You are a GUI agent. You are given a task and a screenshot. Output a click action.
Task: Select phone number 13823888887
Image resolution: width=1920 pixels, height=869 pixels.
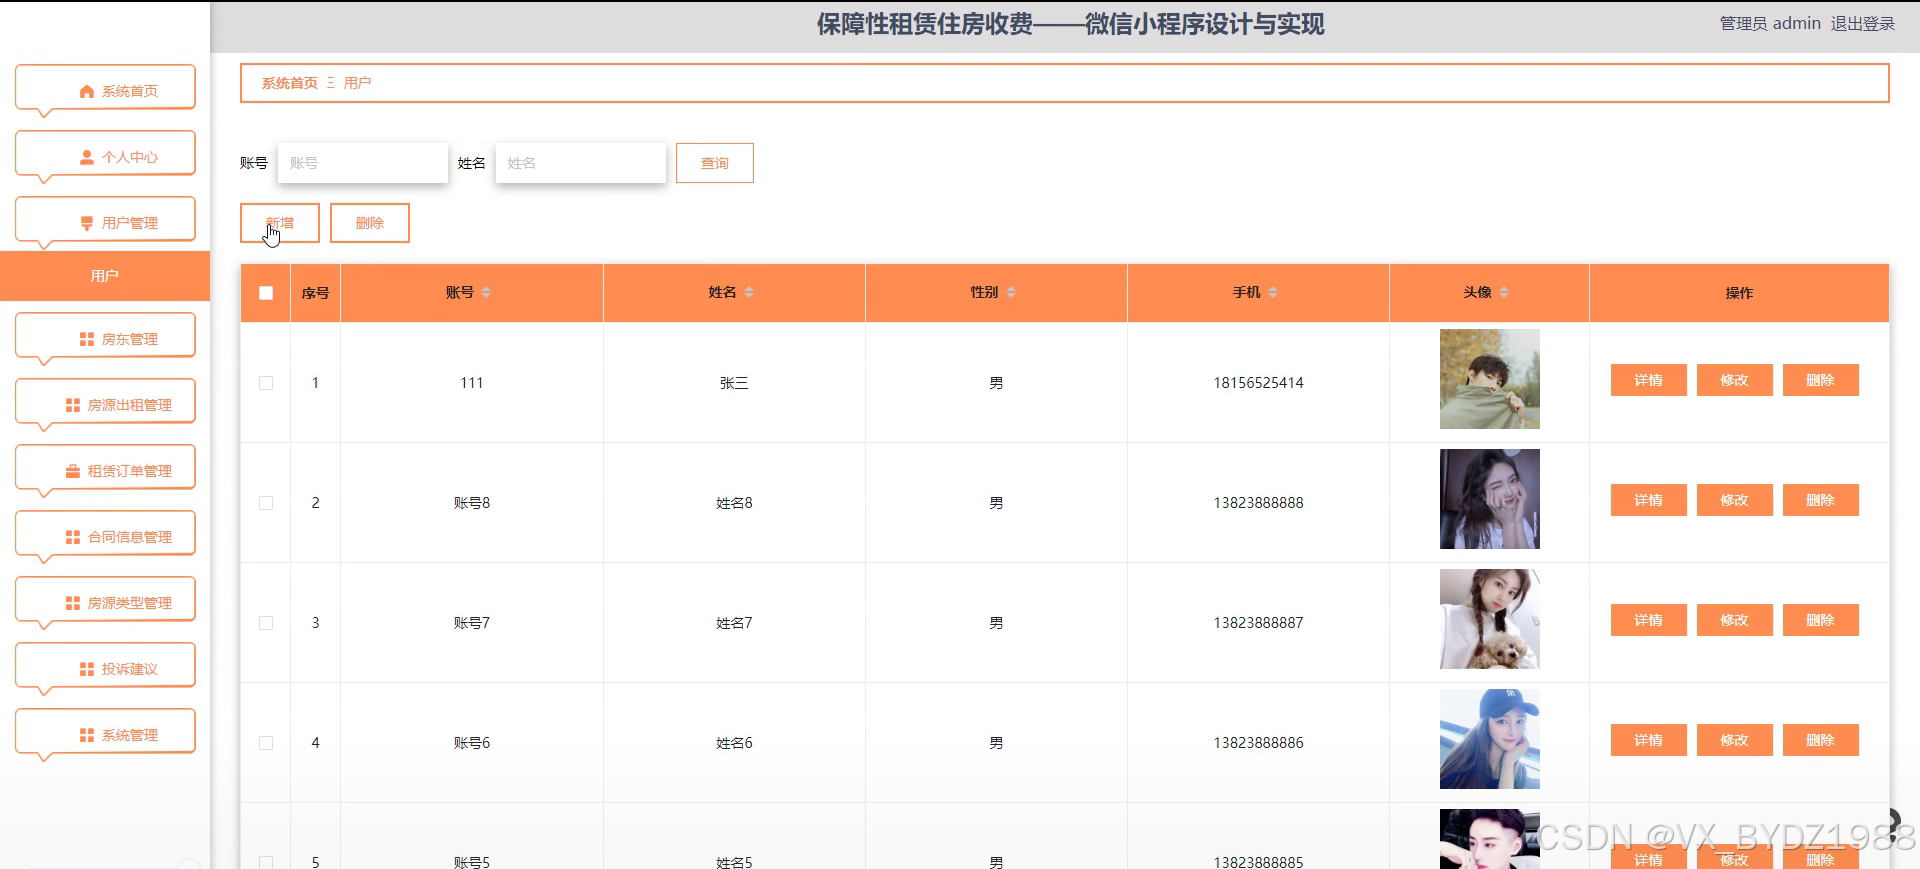point(1258,623)
